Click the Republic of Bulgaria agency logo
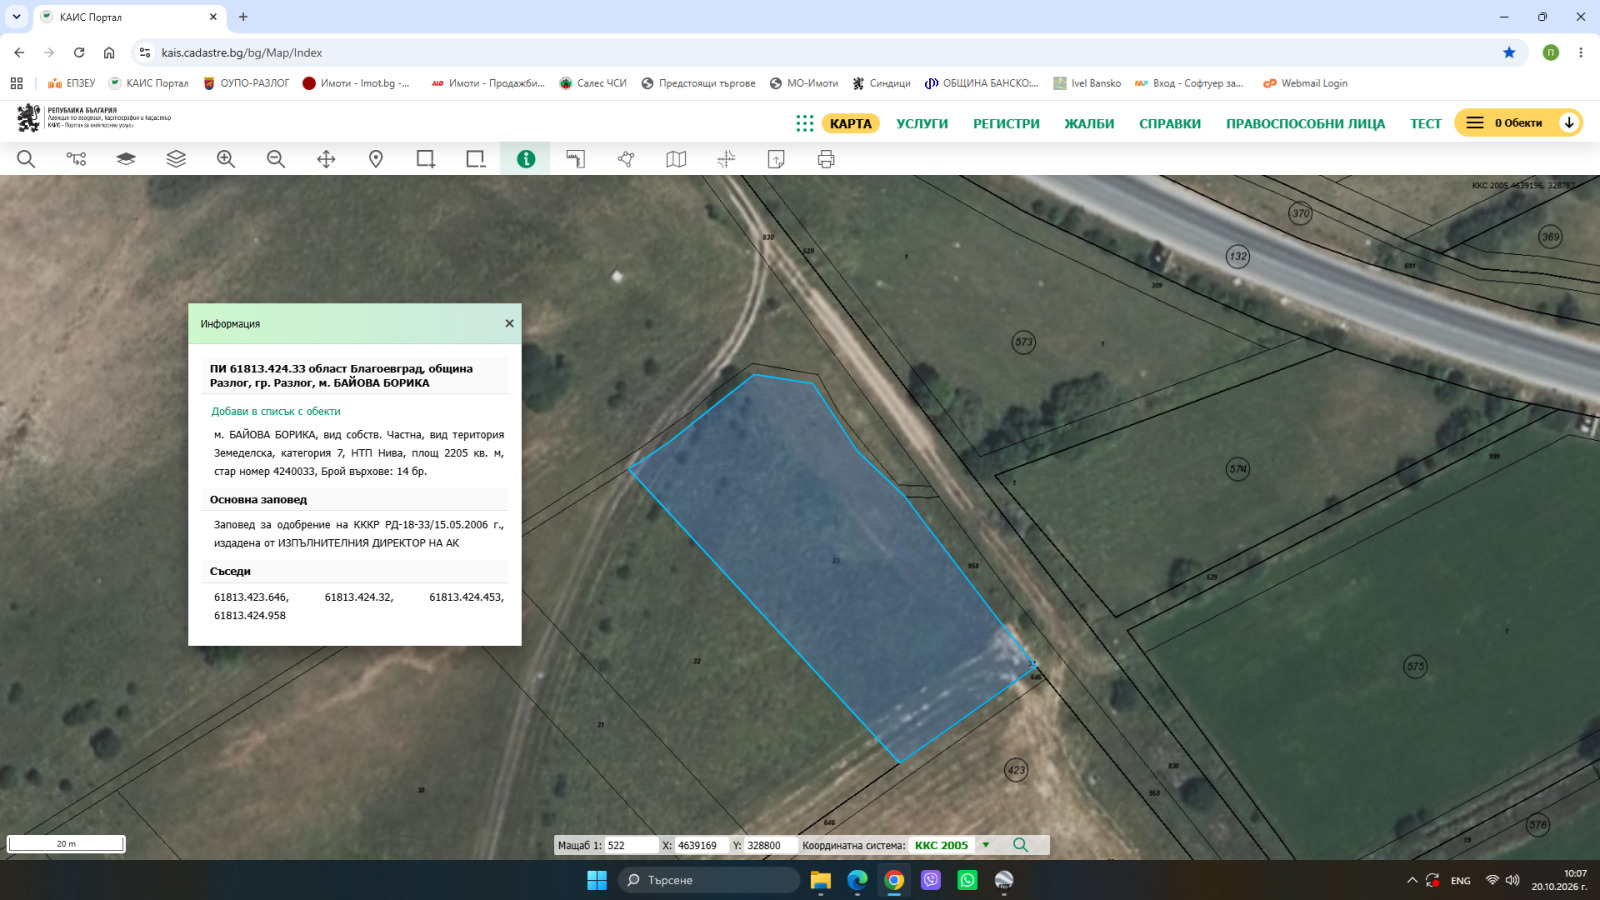 (94, 118)
